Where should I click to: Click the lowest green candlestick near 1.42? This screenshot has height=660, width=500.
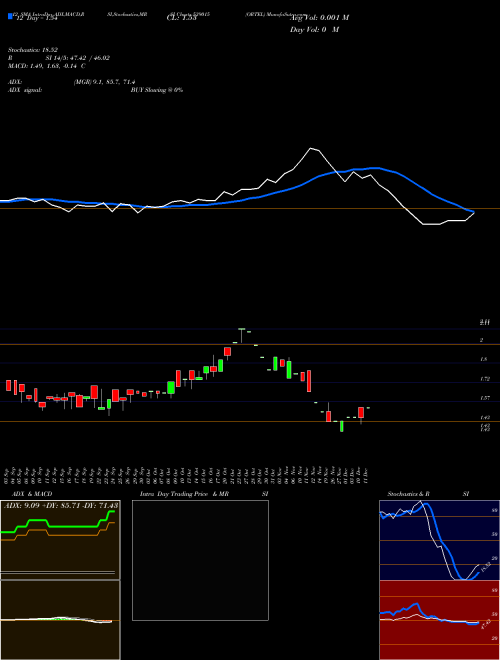341,426
